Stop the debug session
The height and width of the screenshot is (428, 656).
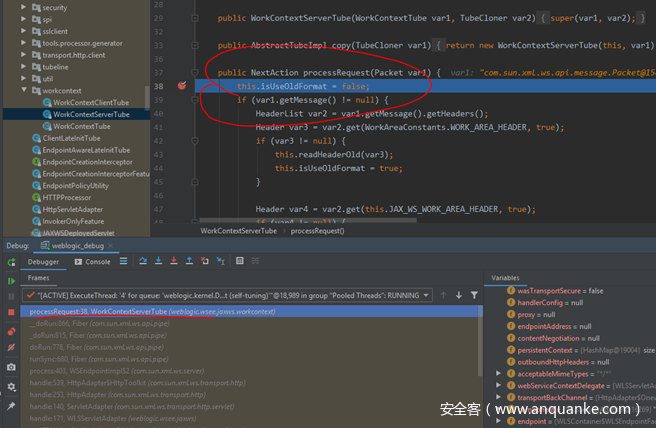point(11,312)
